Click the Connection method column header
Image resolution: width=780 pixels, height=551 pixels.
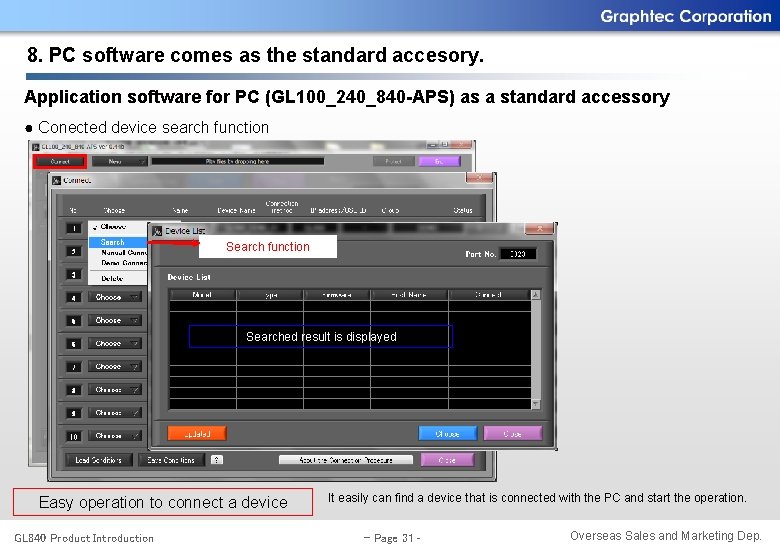click(x=282, y=207)
